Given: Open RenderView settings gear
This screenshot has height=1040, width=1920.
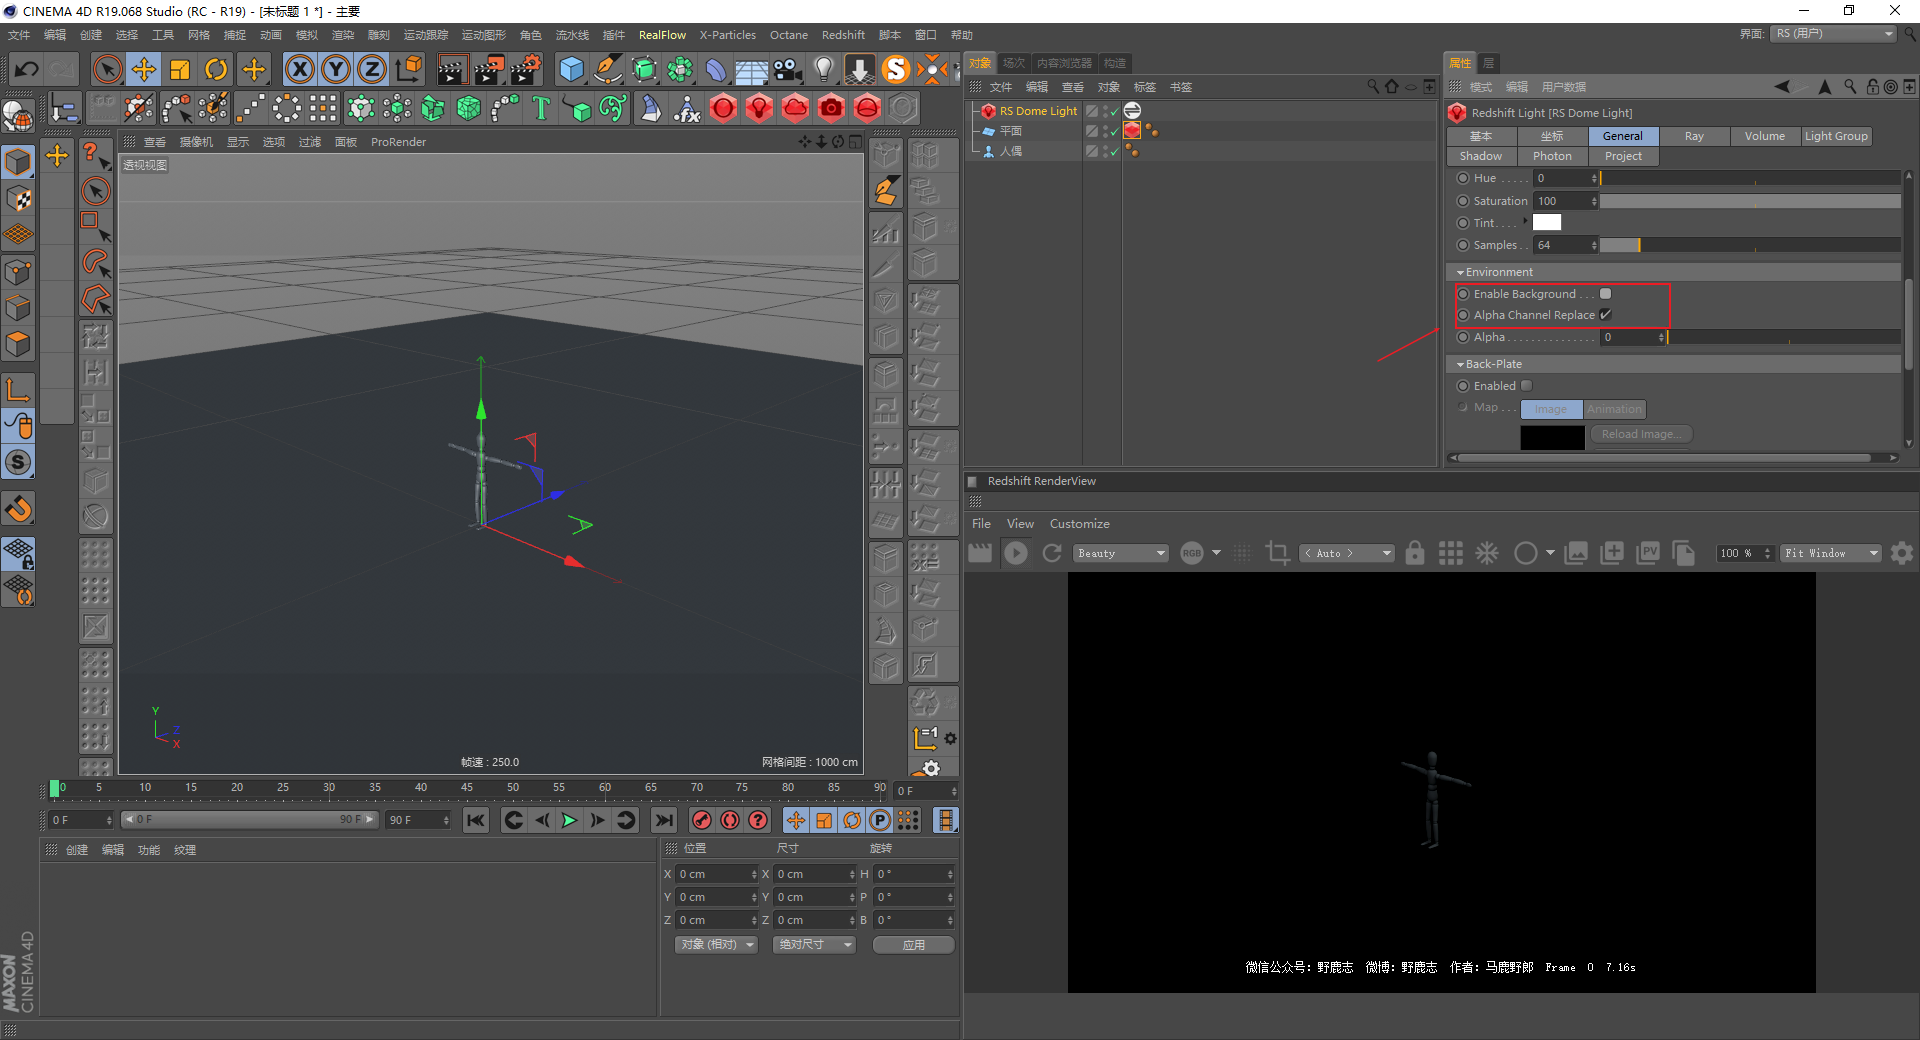Looking at the screenshot, I should tap(1902, 553).
